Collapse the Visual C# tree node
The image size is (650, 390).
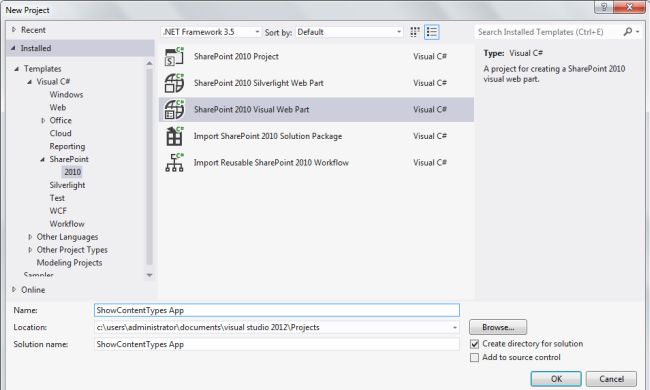click(29, 82)
